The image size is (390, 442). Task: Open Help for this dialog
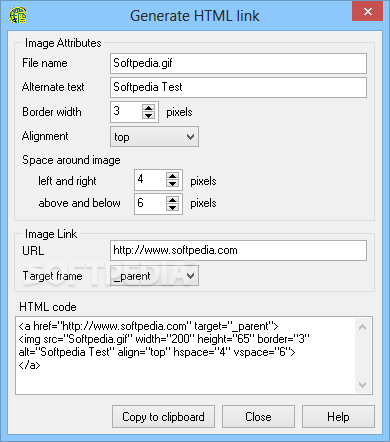click(x=338, y=417)
